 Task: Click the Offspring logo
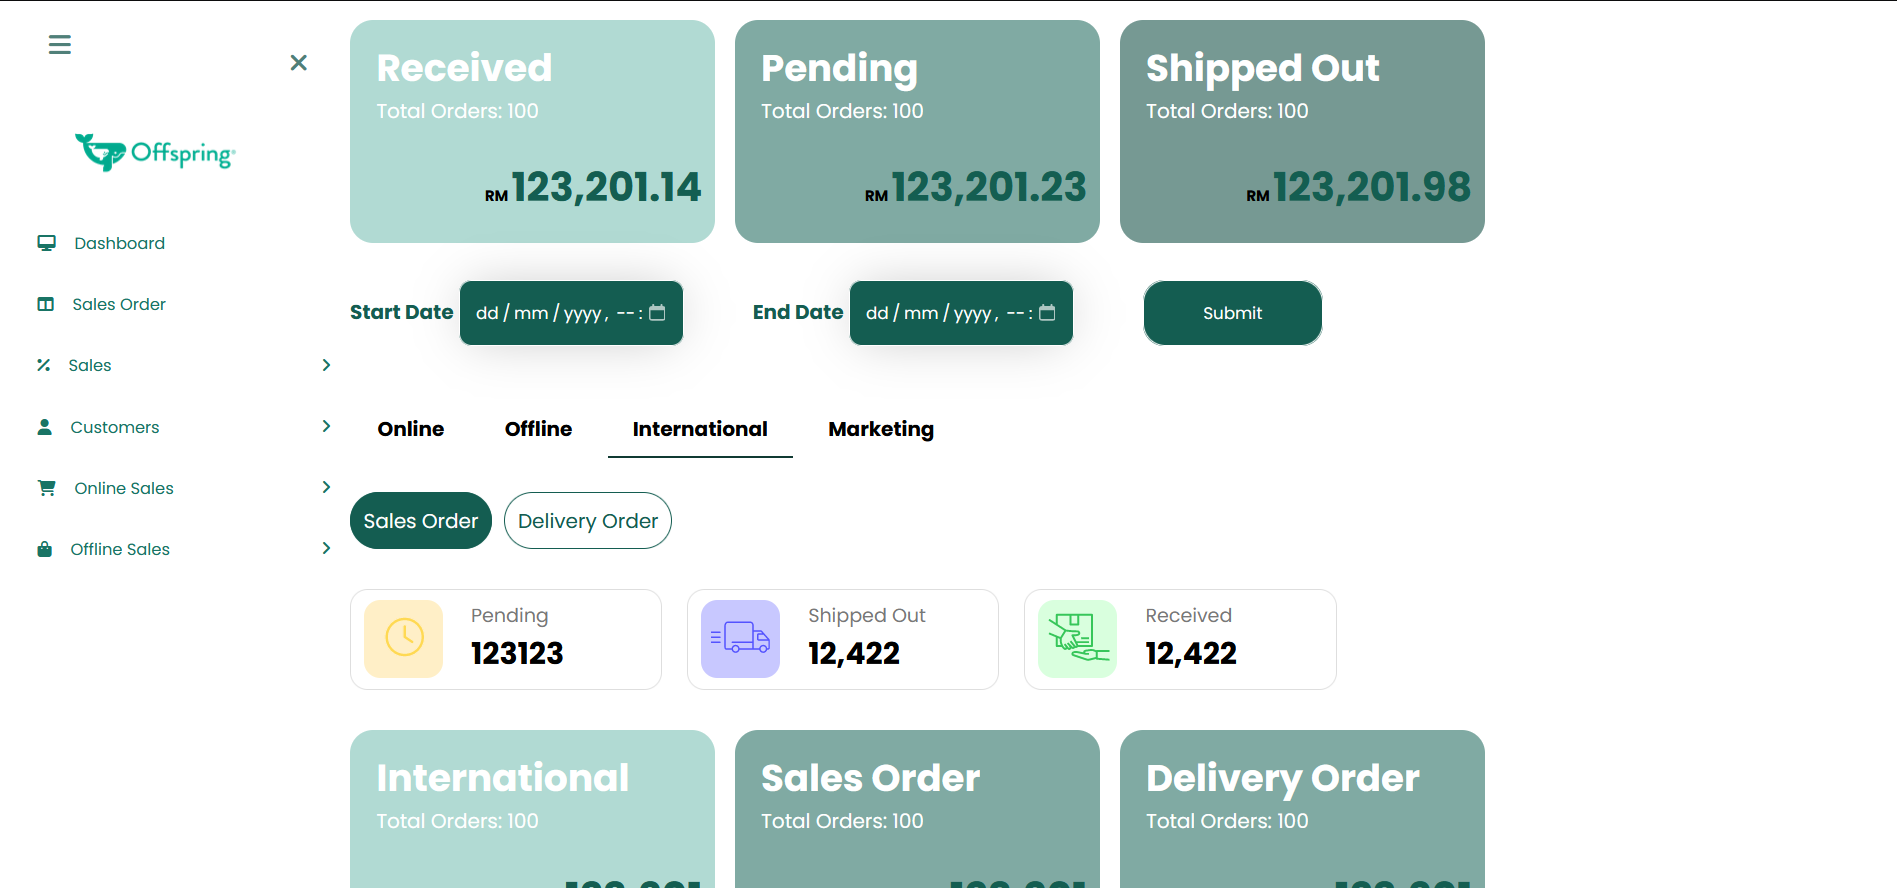[155, 152]
